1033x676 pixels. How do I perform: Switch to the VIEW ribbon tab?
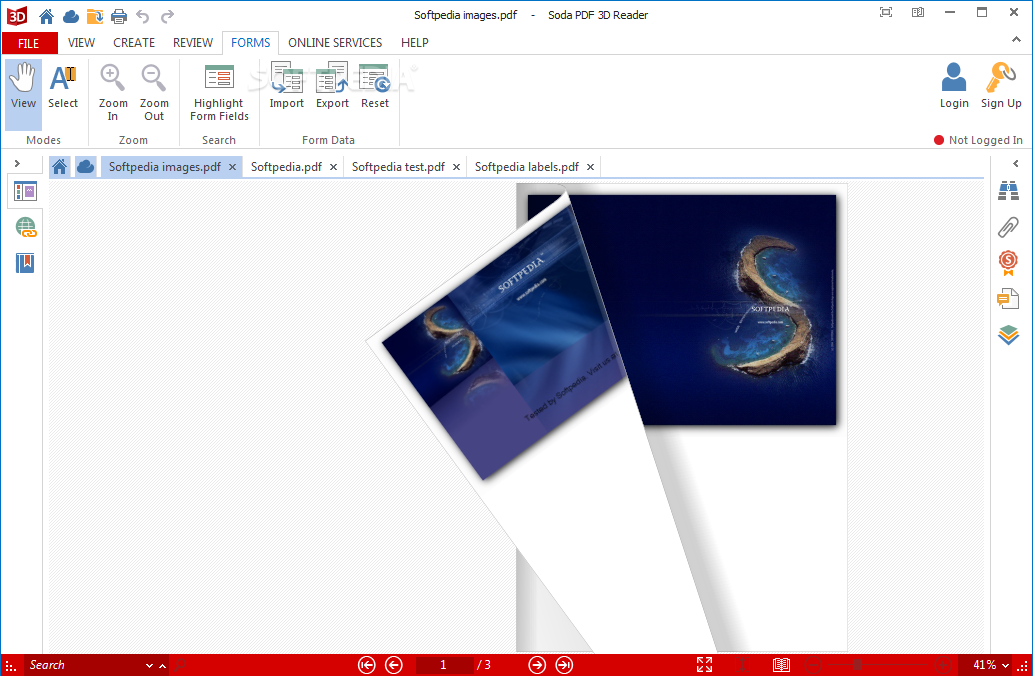tap(81, 43)
